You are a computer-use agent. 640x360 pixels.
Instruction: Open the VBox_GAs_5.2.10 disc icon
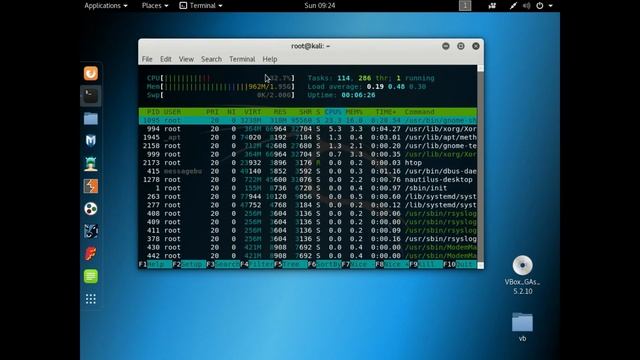[x=522, y=266]
